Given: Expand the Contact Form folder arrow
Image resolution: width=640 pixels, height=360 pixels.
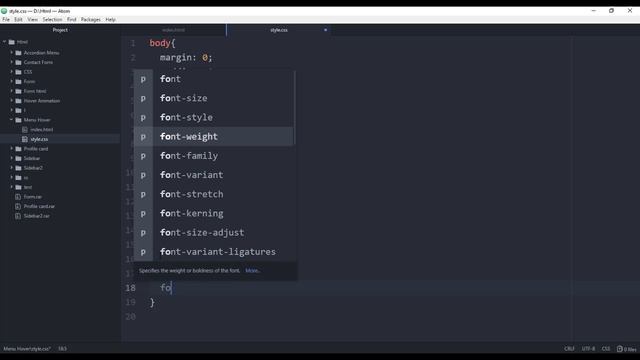Looking at the screenshot, I should (x=11, y=62).
